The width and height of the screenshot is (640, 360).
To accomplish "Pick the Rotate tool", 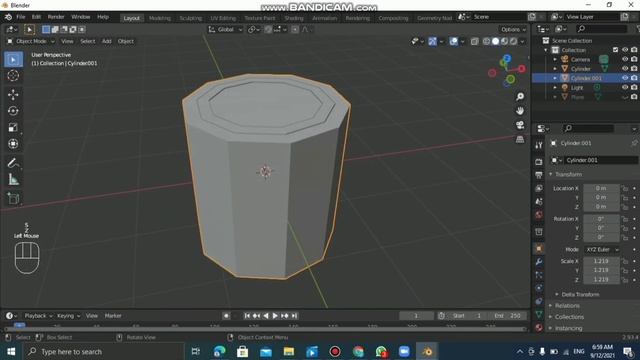I will point(13,111).
